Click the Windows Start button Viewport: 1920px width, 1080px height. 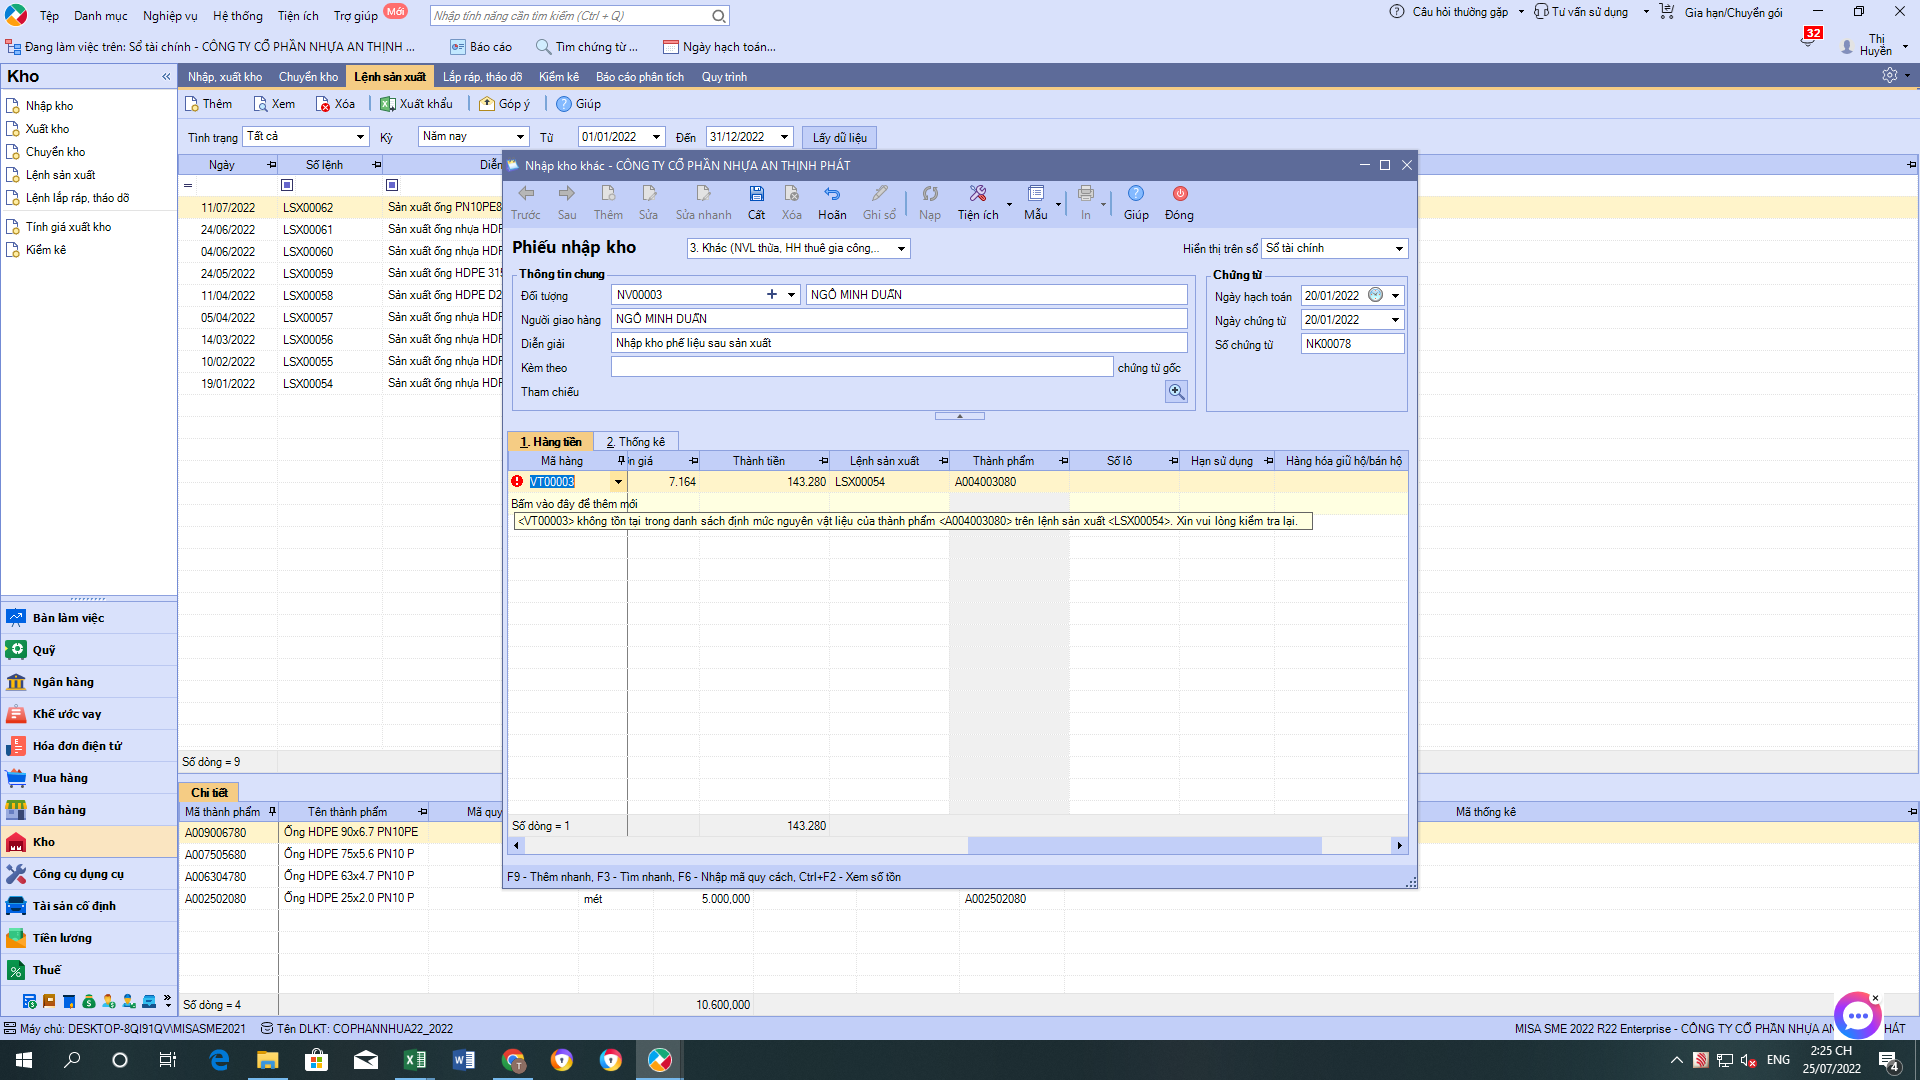click(x=24, y=1060)
